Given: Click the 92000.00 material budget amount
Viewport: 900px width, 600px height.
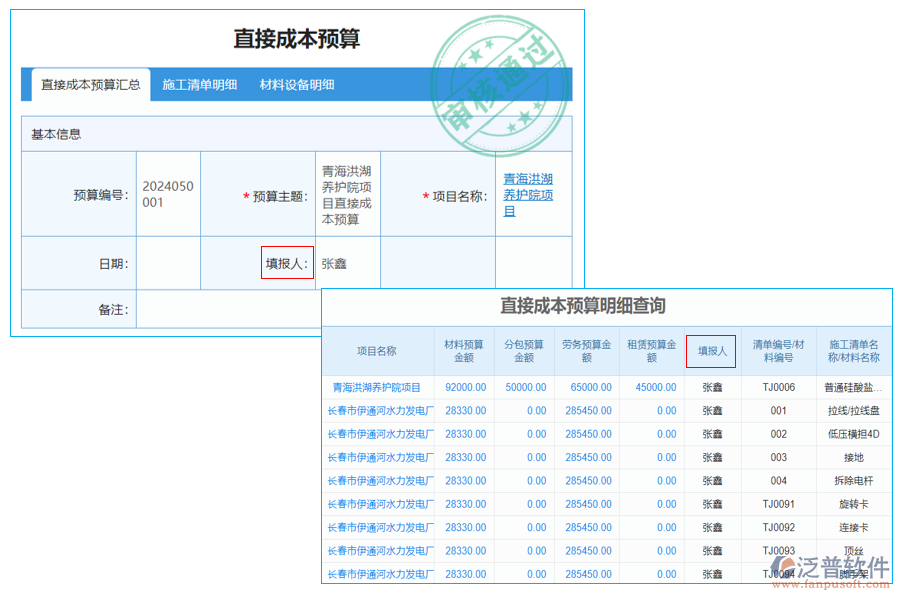Looking at the screenshot, I should point(465,387).
